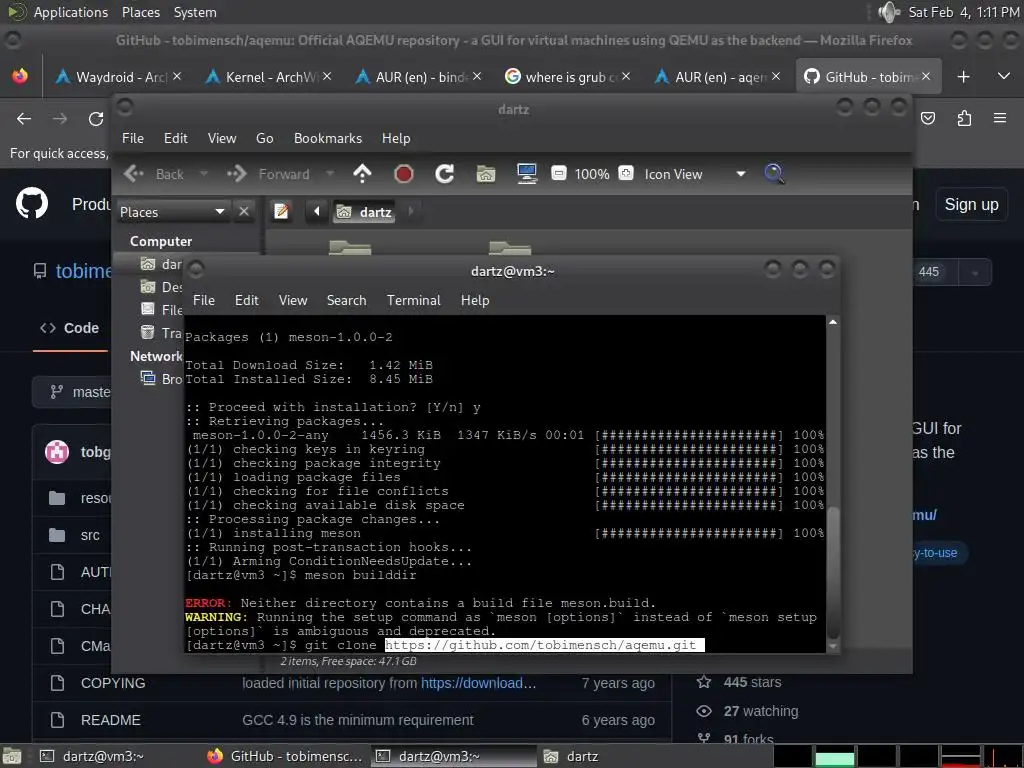Image resolution: width=1024 pixels, height=768 pixels.
Task: Zoom out using minus icon beside 100%
Action: click(x=559, y=173)
